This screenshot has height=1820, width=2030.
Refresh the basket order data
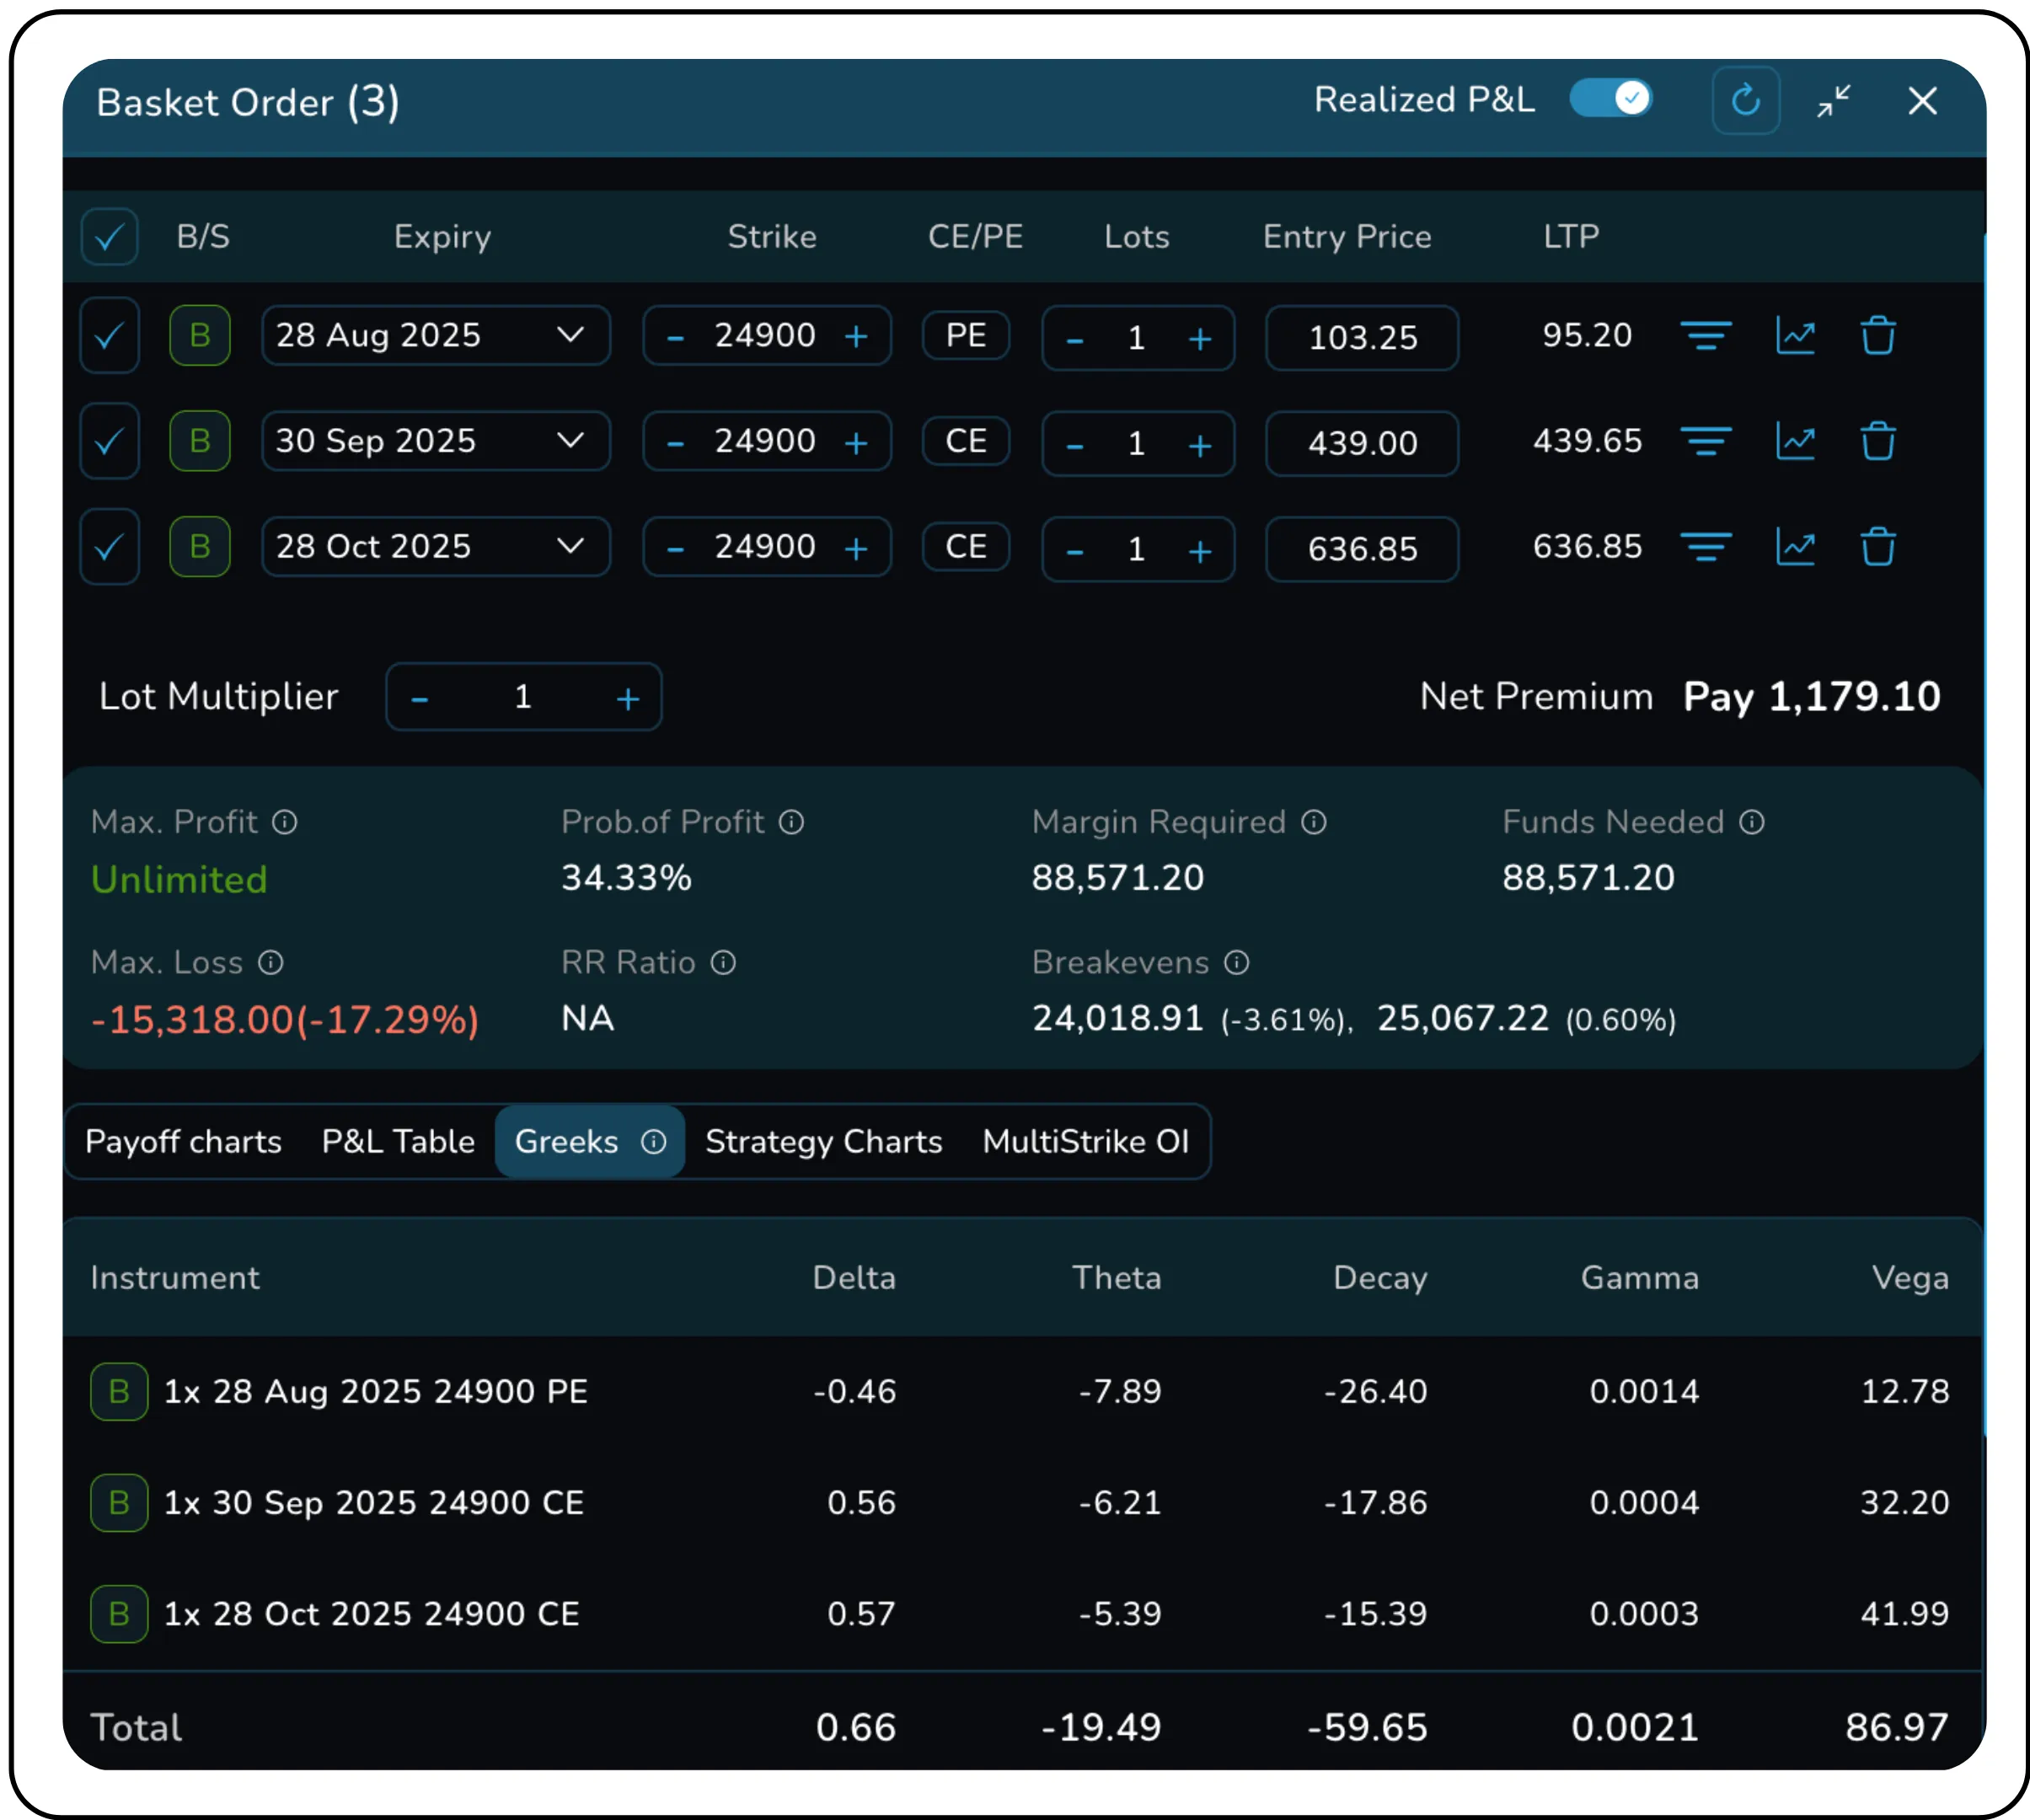(x=1746, y=100)
